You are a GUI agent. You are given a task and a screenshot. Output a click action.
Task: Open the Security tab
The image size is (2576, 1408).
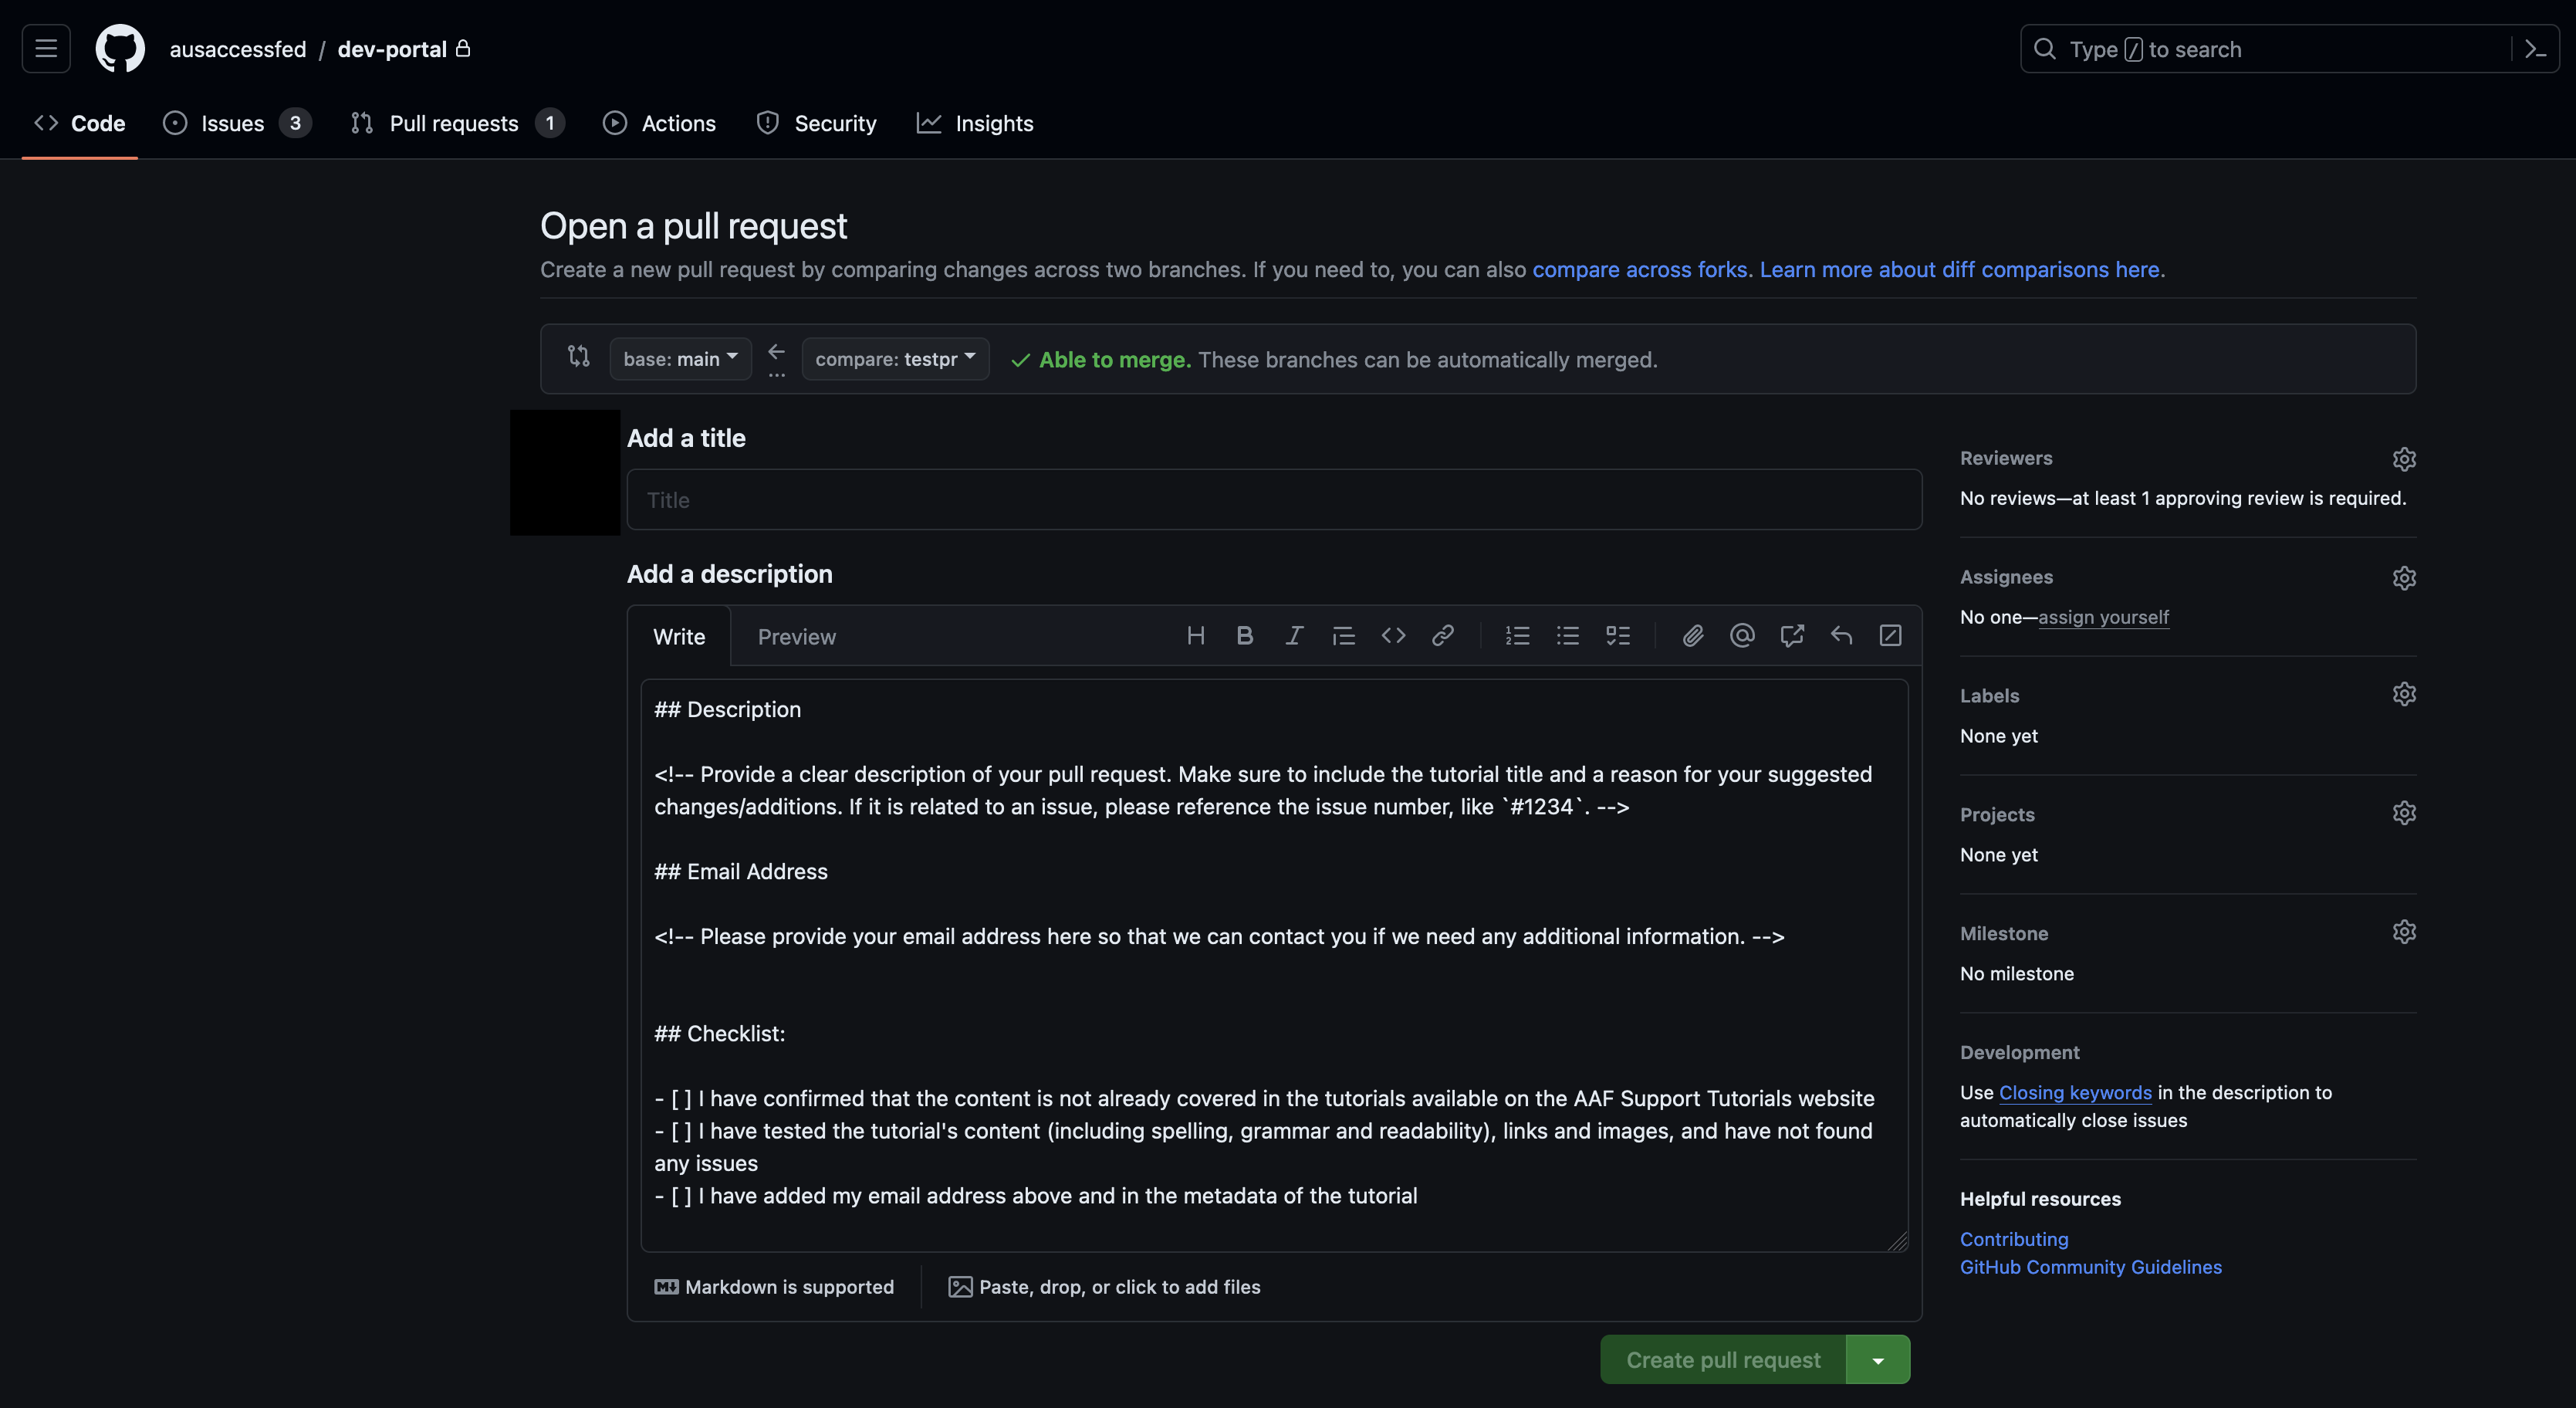click(x=816, y=123)
